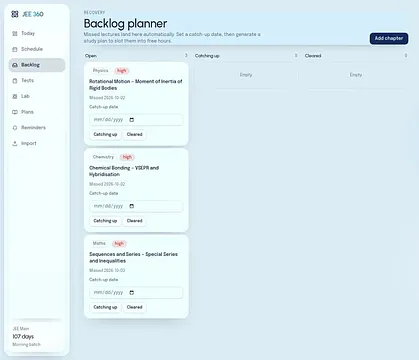419x360 pixels.
Task: Select the Rotational Motion chapter title
Action: (x=136, y=85)
